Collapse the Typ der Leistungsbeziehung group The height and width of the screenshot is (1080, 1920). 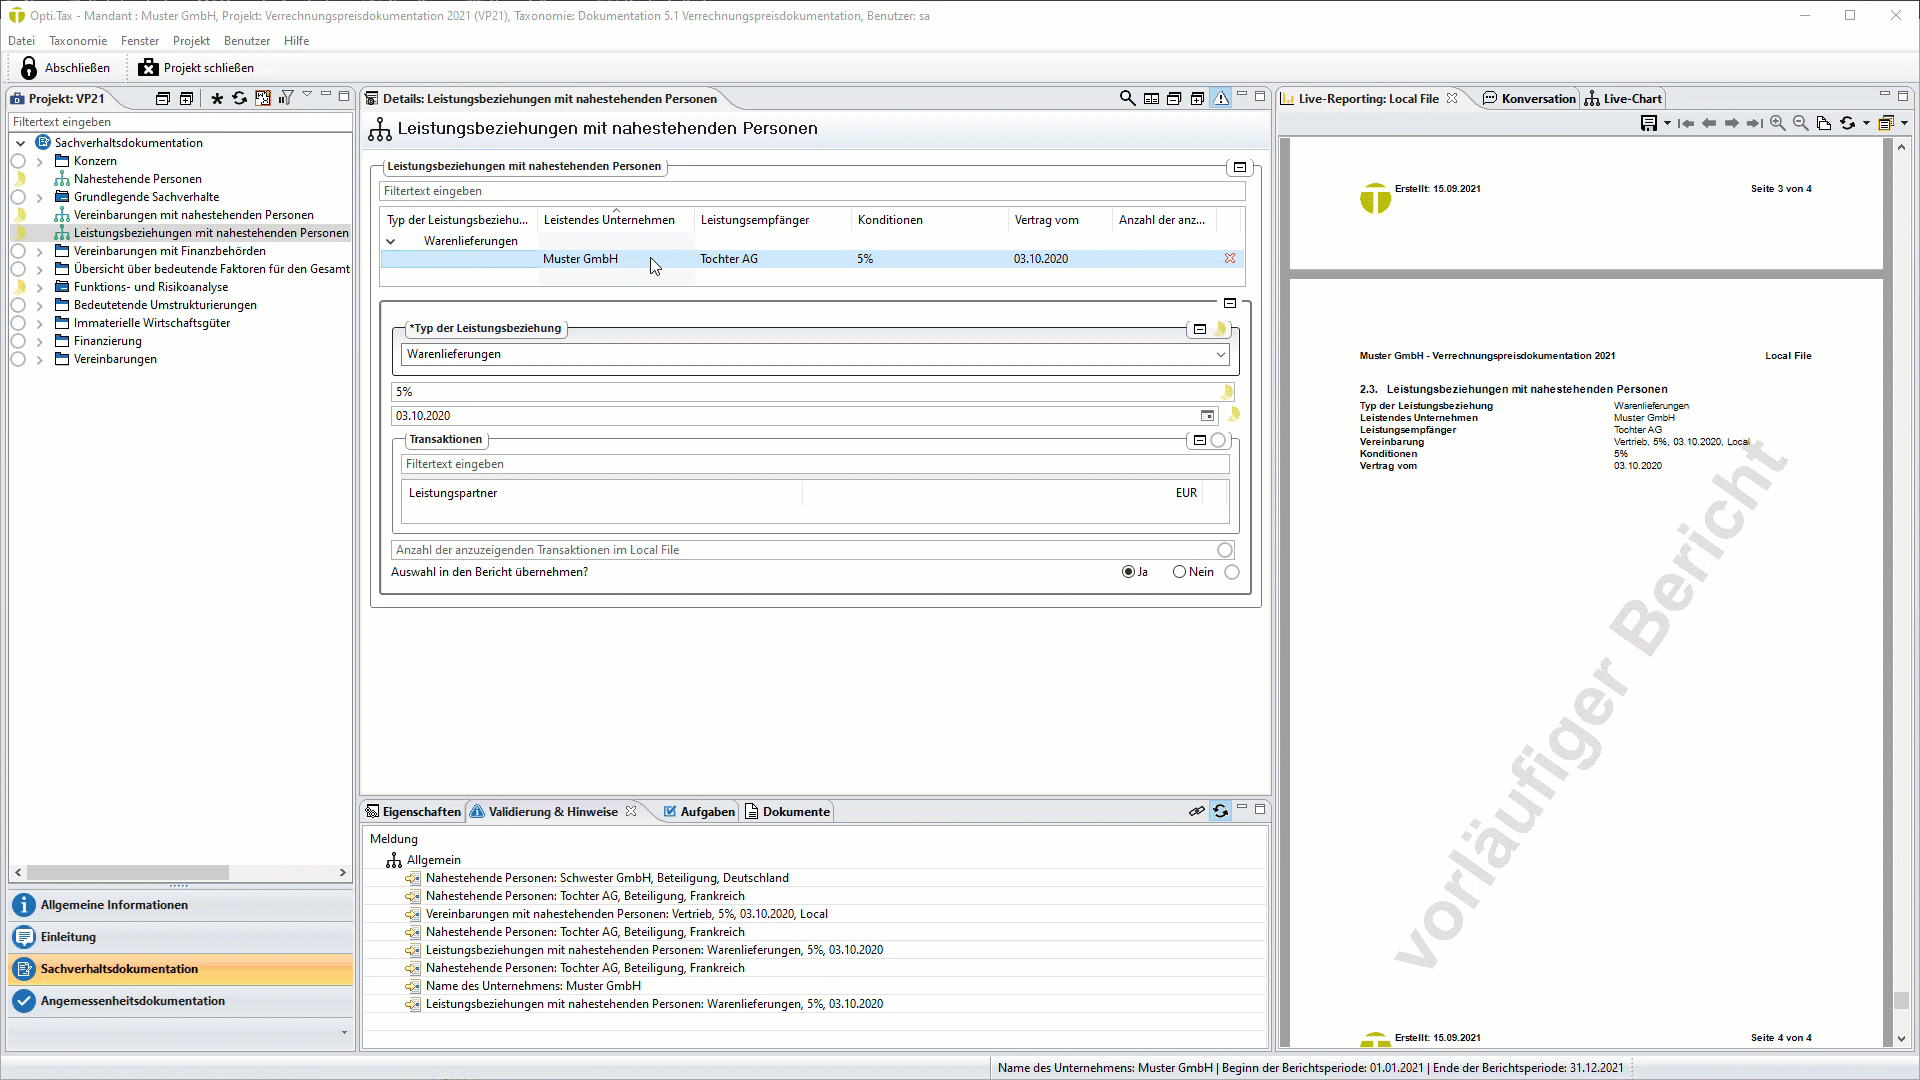pyautogui.click(x=1200, y=329)
